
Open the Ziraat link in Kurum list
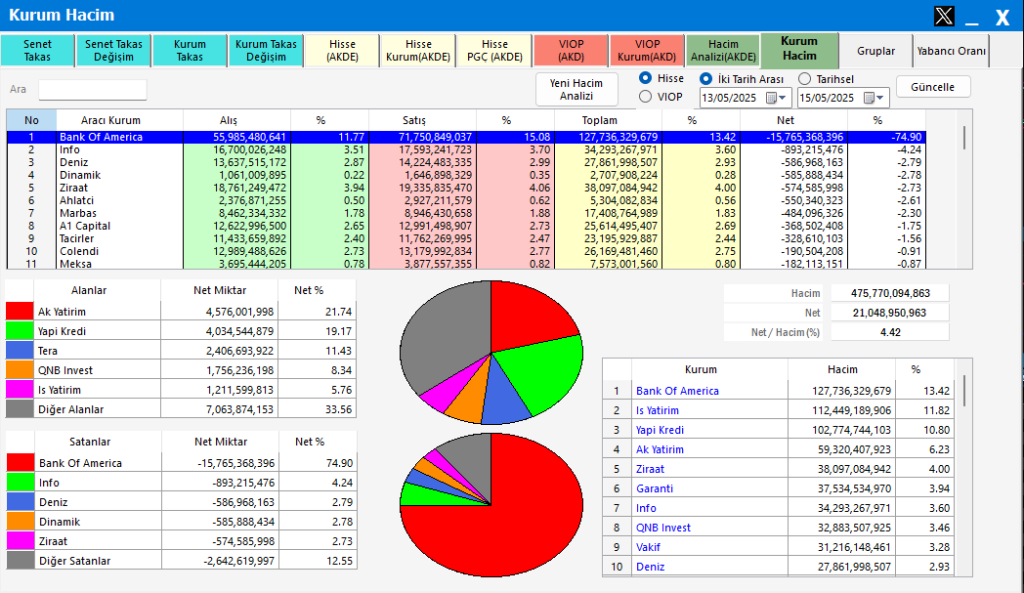pyautogui.click(x=650, y=469)
